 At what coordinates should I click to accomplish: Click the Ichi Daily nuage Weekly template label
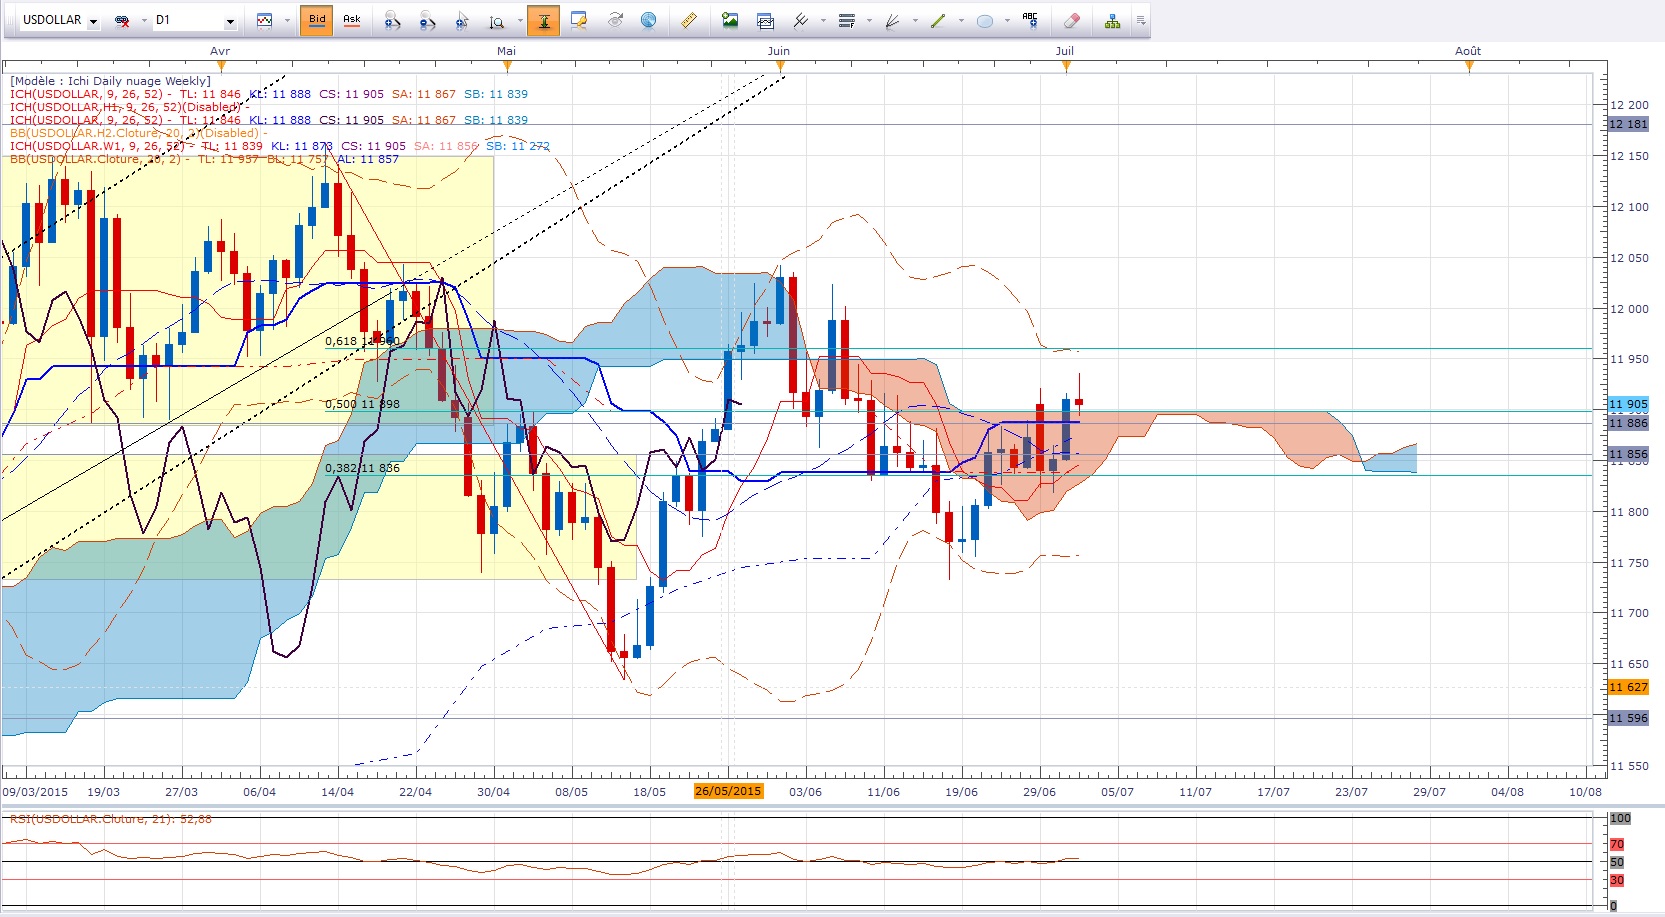coord(110,81)
